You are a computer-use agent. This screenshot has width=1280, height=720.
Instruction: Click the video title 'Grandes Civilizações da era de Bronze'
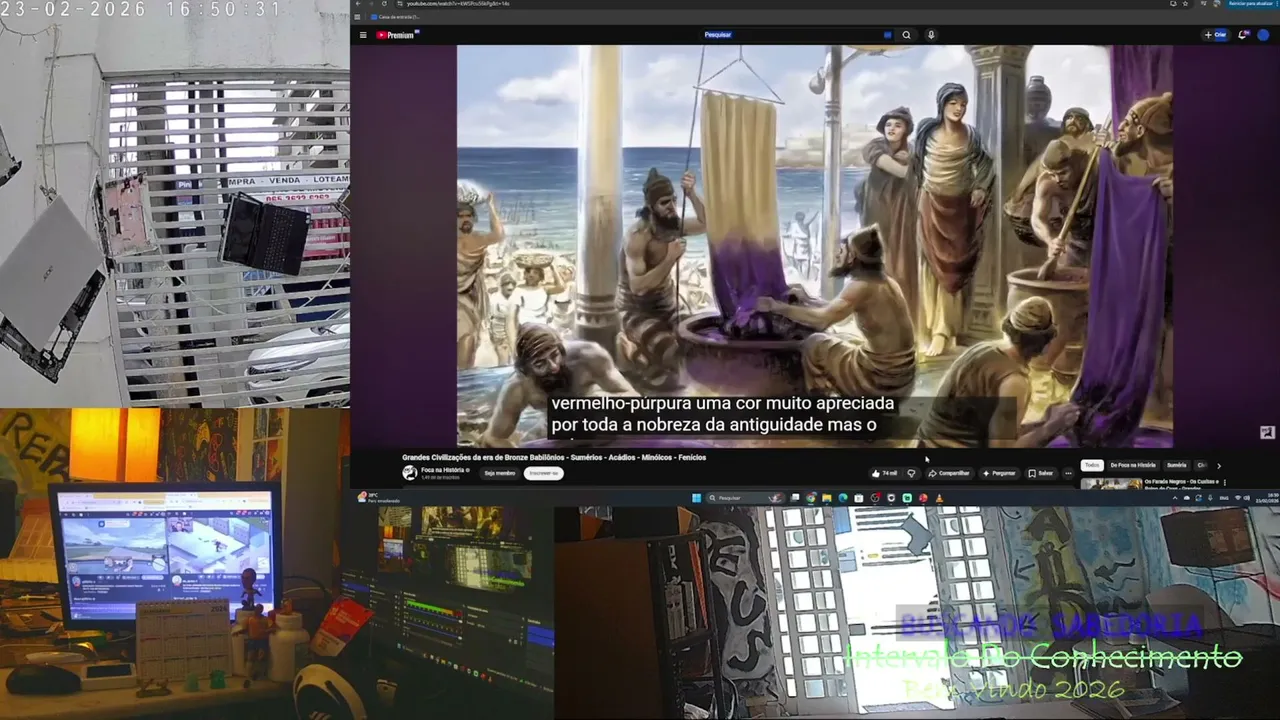[554, 457]
